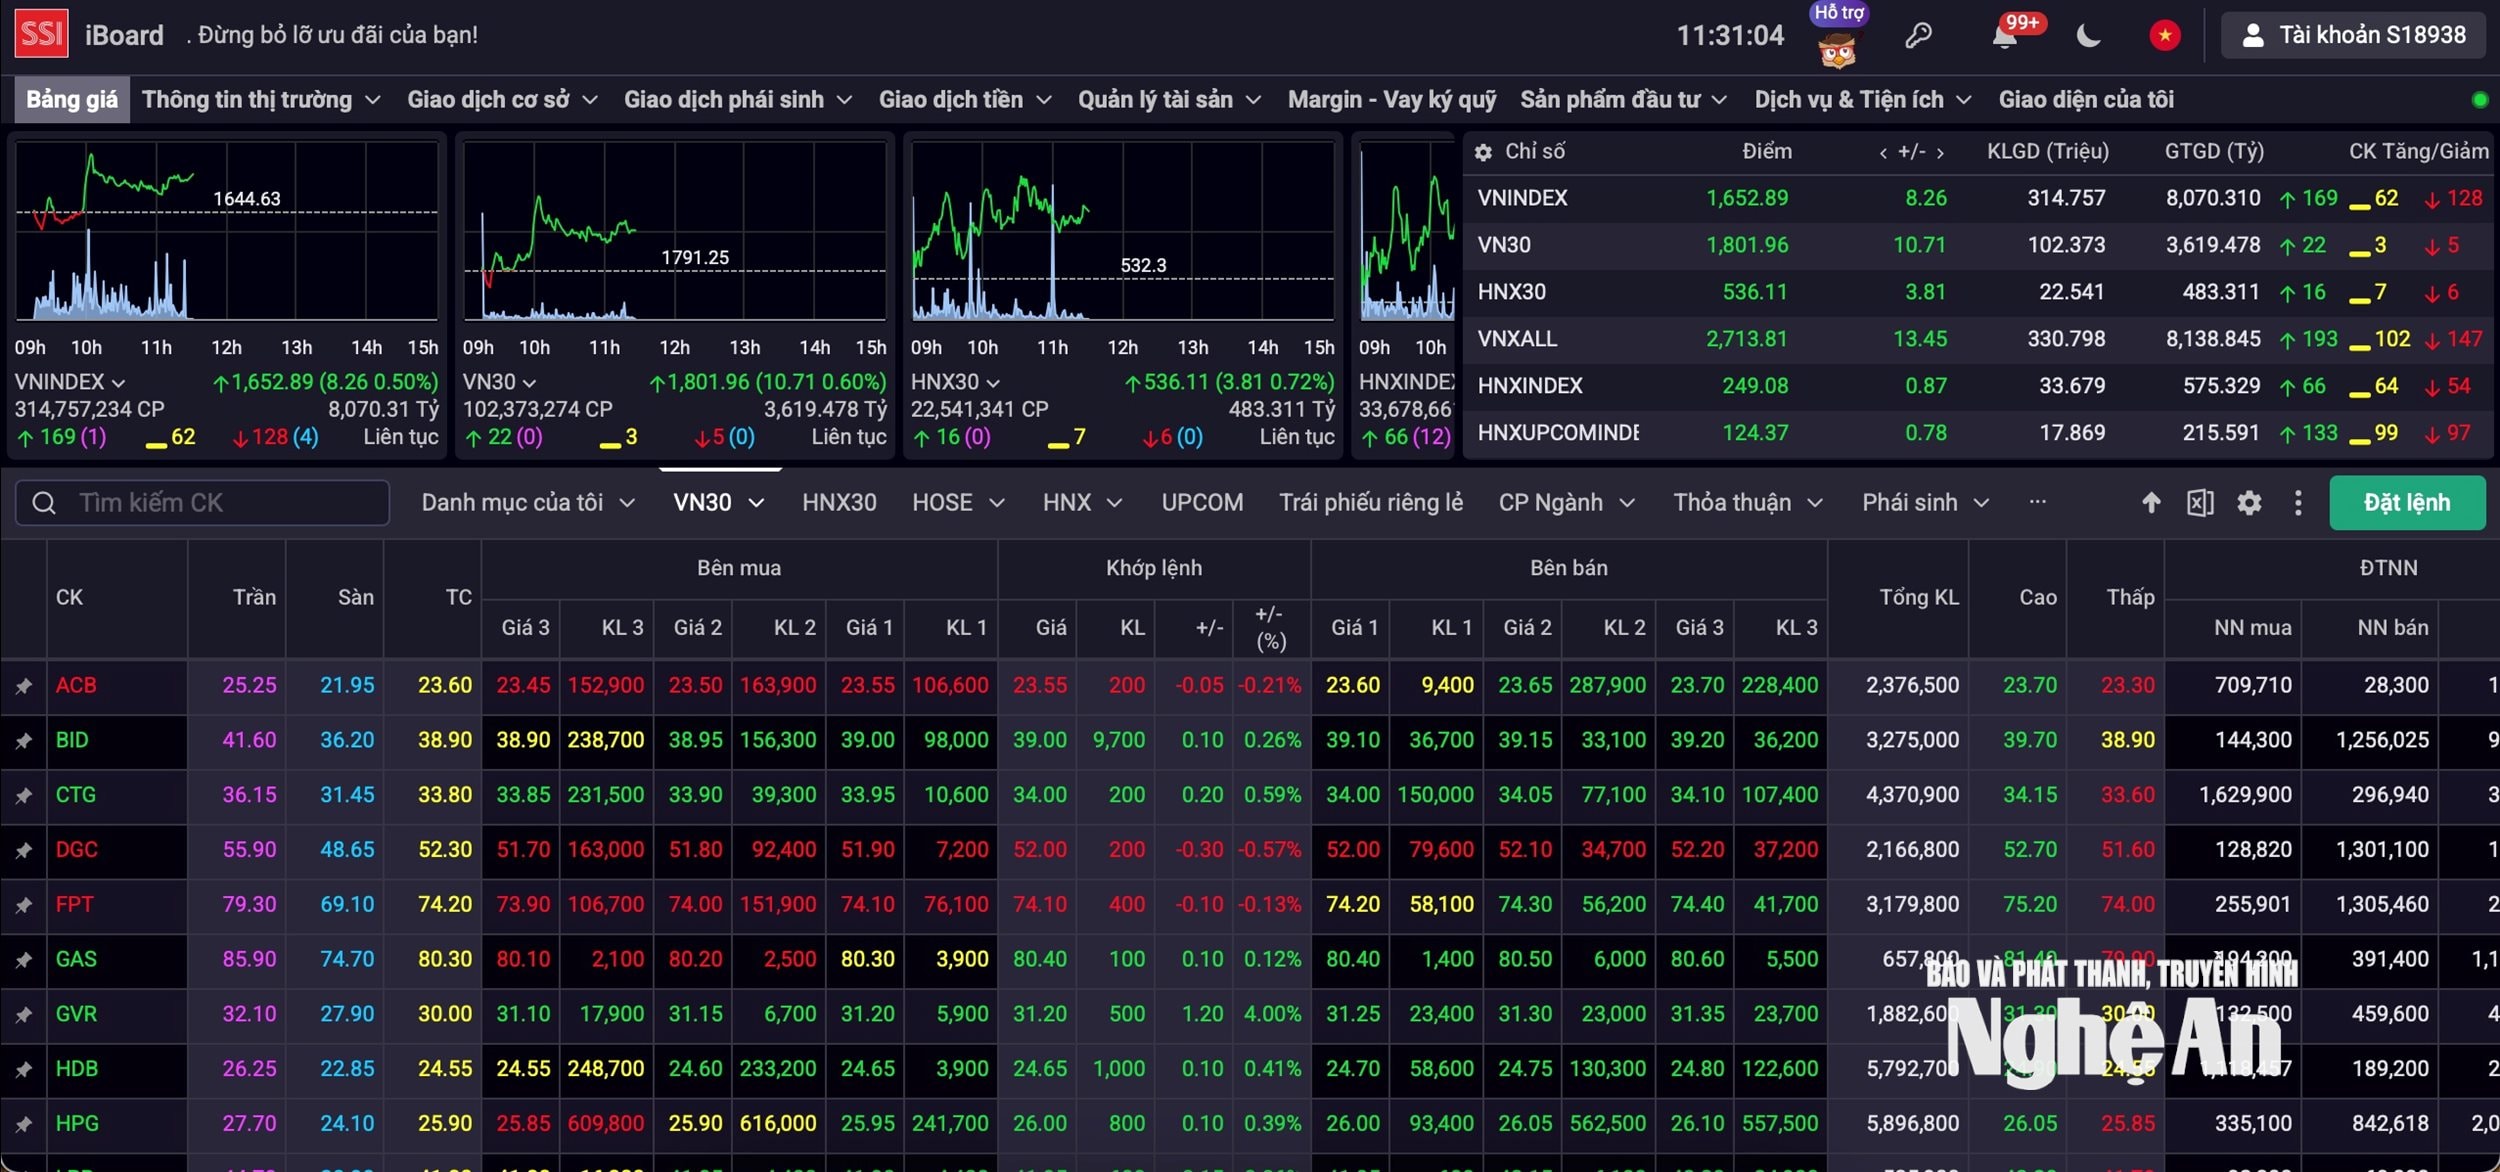Open Giao diện của tôi menu
Viewport: 2500px width, 1172px height.
pos(2086,100)
